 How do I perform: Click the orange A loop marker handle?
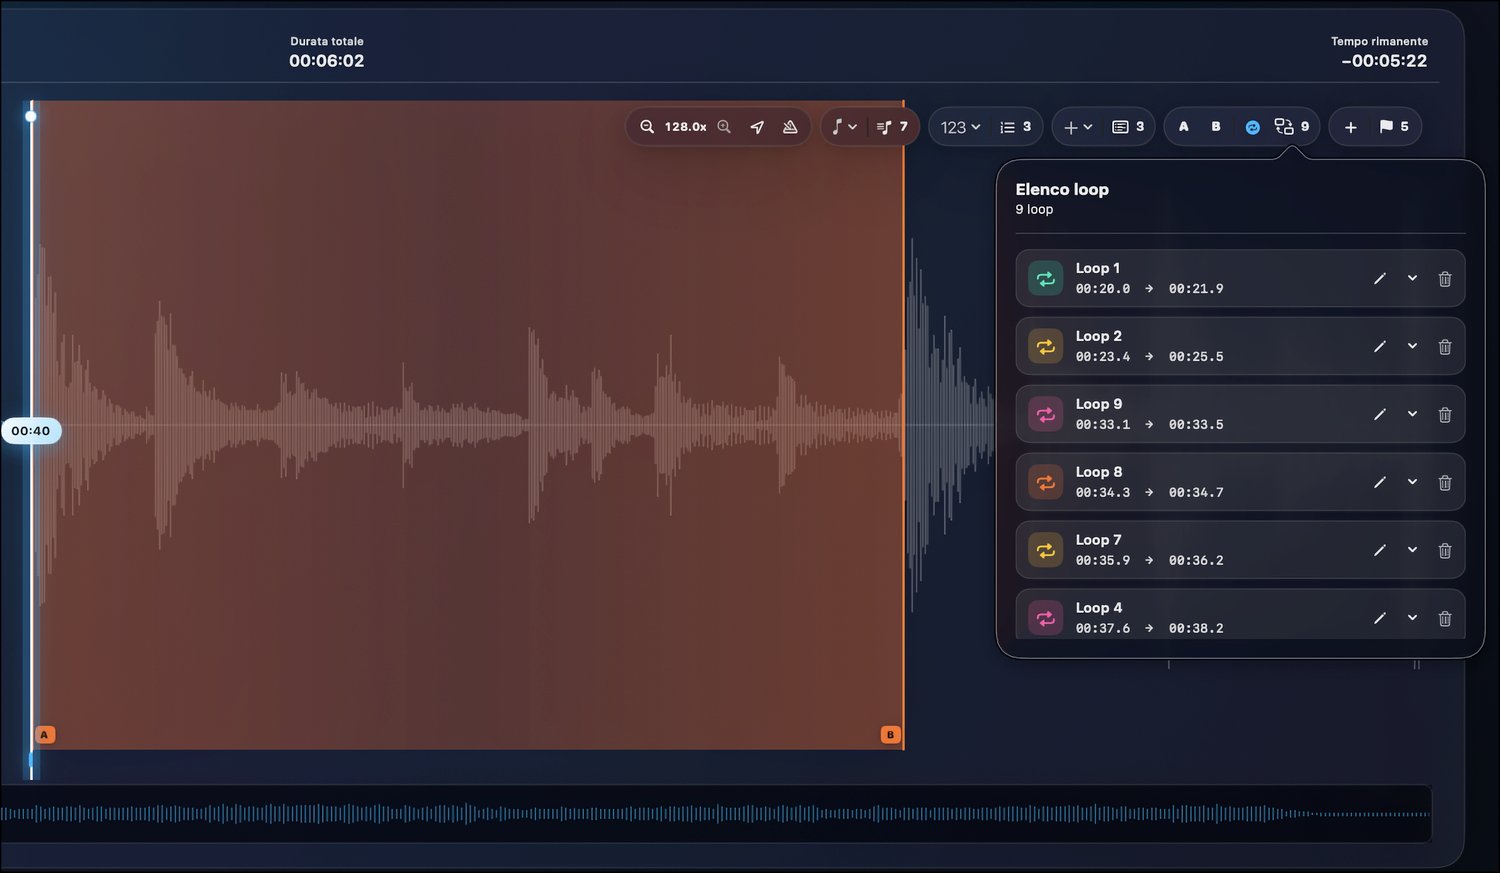(44, 735)
